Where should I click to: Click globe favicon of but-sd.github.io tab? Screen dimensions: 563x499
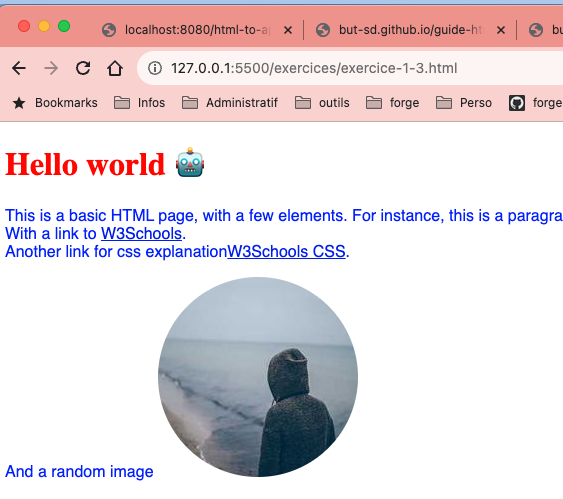click(323, 30)
